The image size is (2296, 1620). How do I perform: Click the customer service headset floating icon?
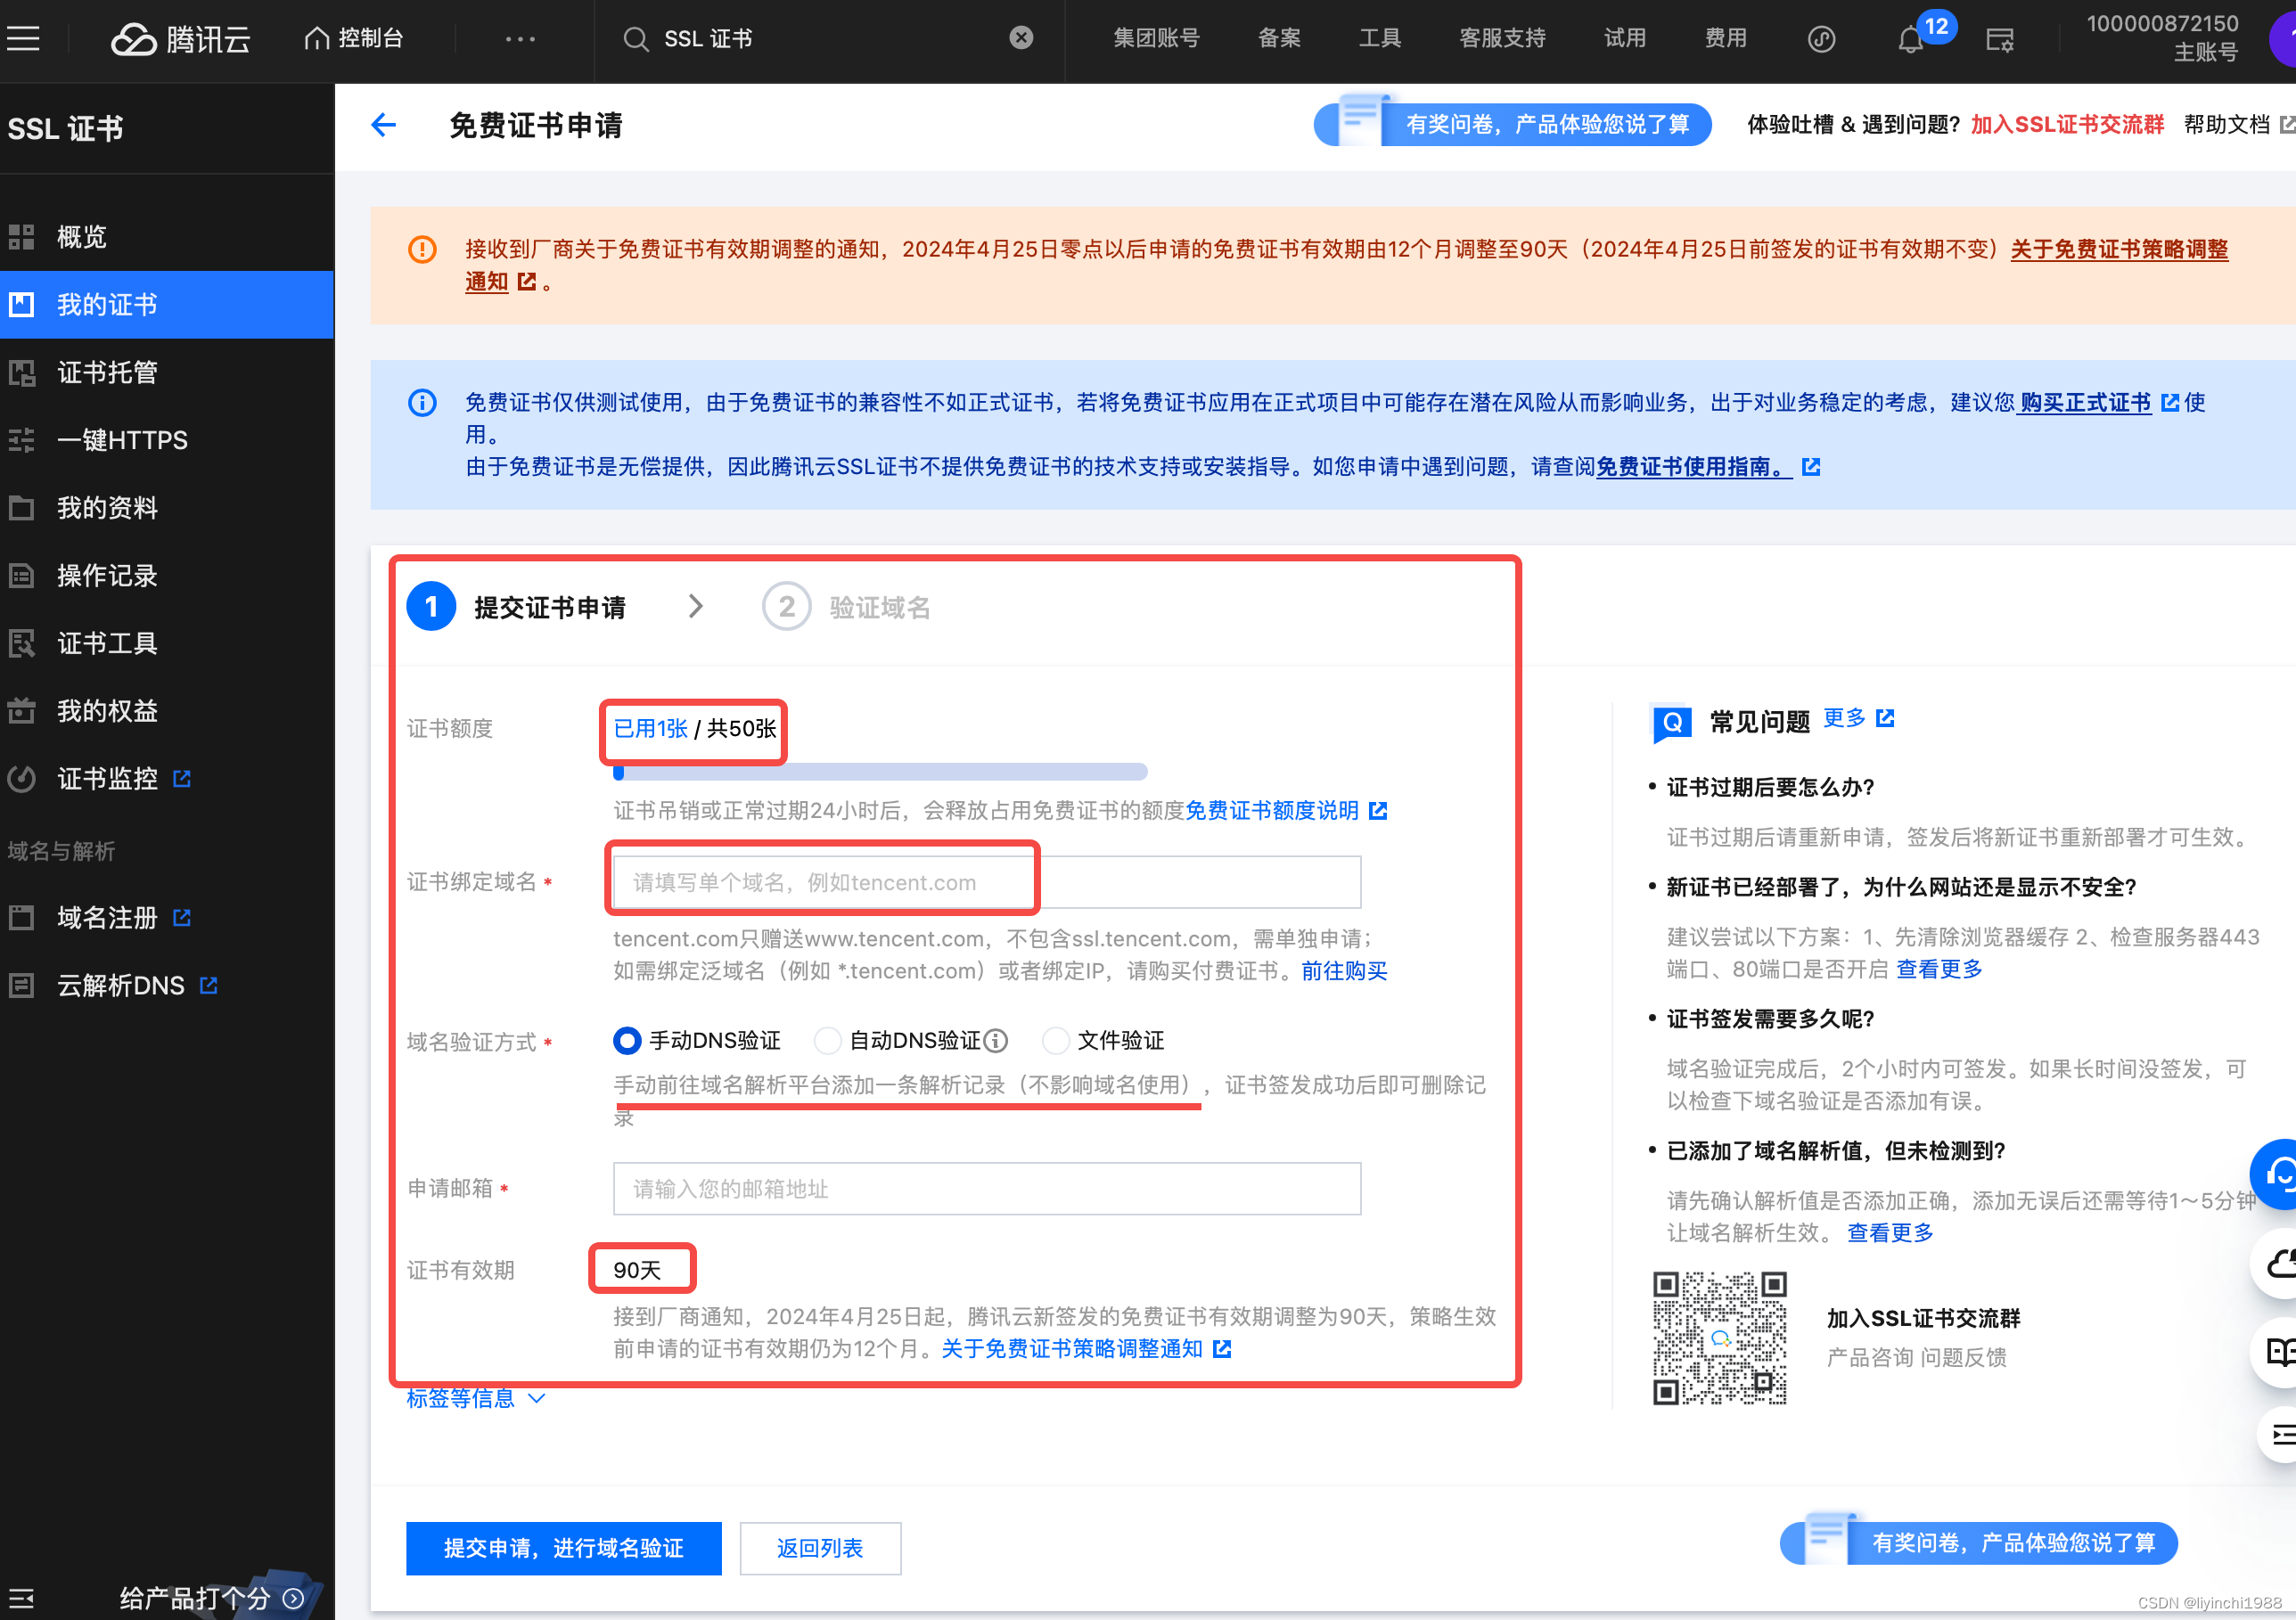tap(2278, 1174)
